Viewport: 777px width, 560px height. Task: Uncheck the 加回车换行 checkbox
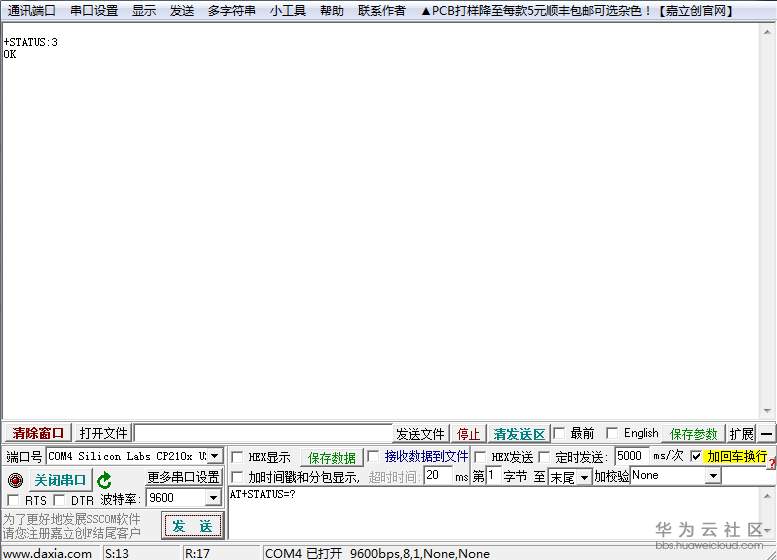coord(696,456)
